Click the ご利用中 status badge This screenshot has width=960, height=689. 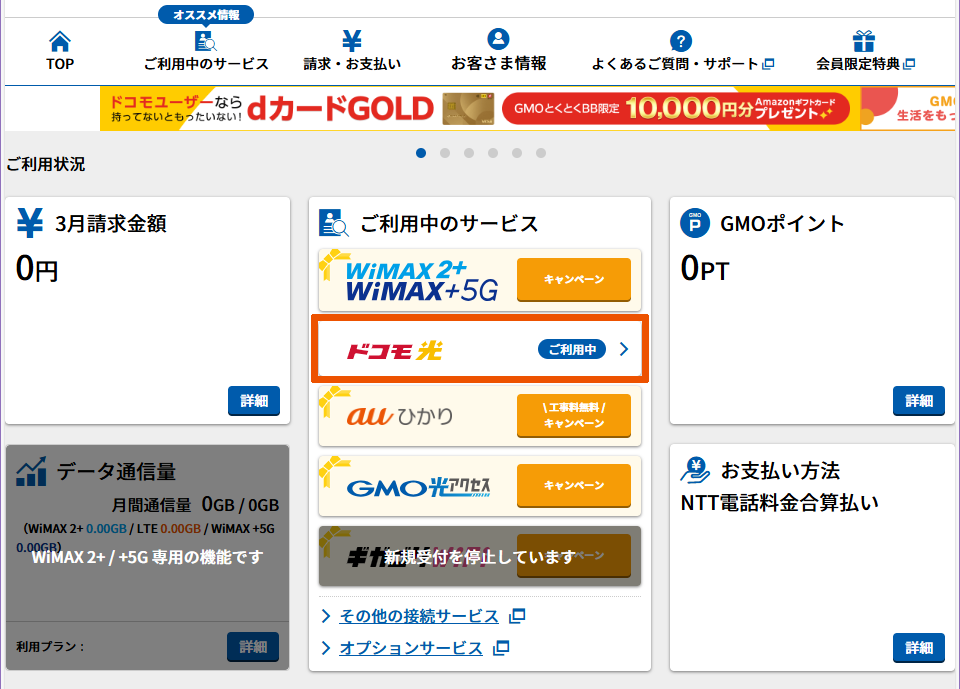point(572,349)
